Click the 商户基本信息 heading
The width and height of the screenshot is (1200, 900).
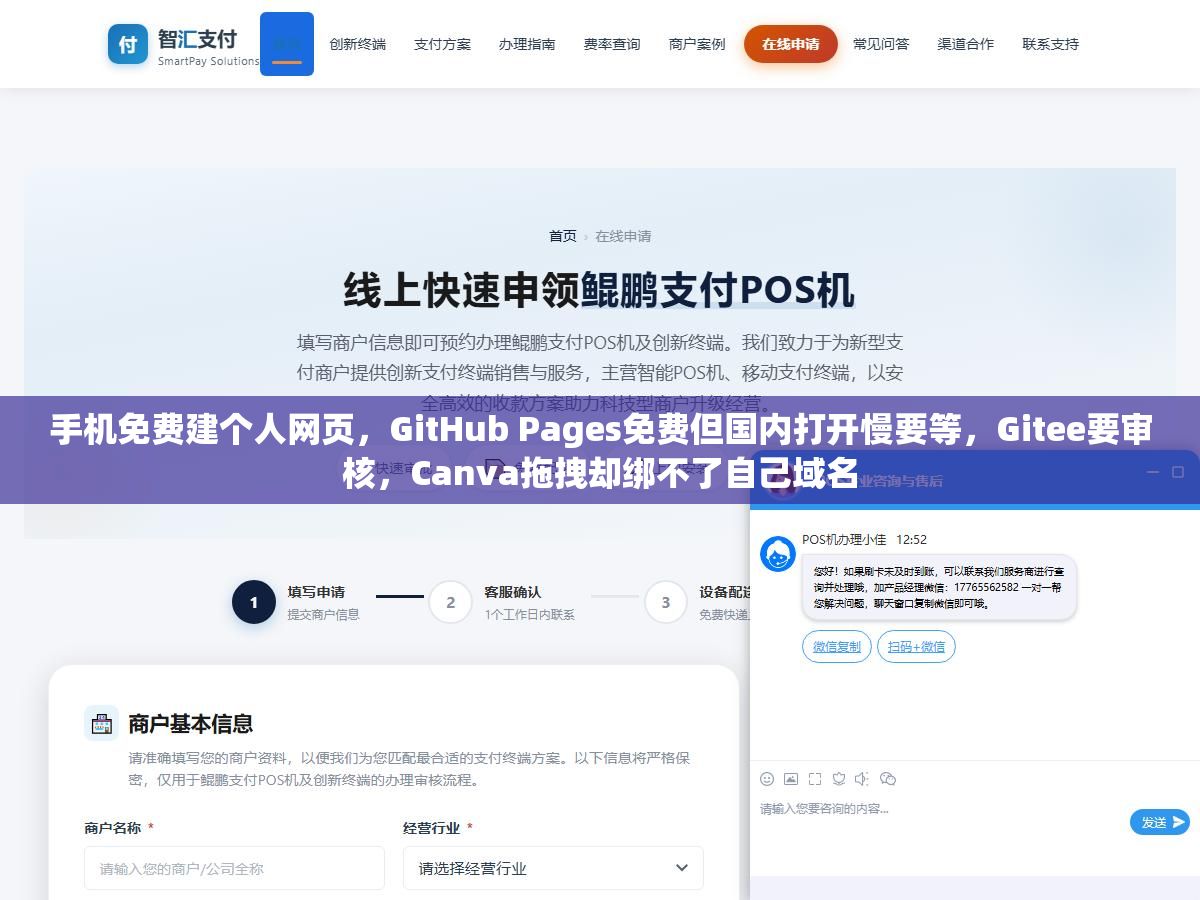click(x=190, y=723)
